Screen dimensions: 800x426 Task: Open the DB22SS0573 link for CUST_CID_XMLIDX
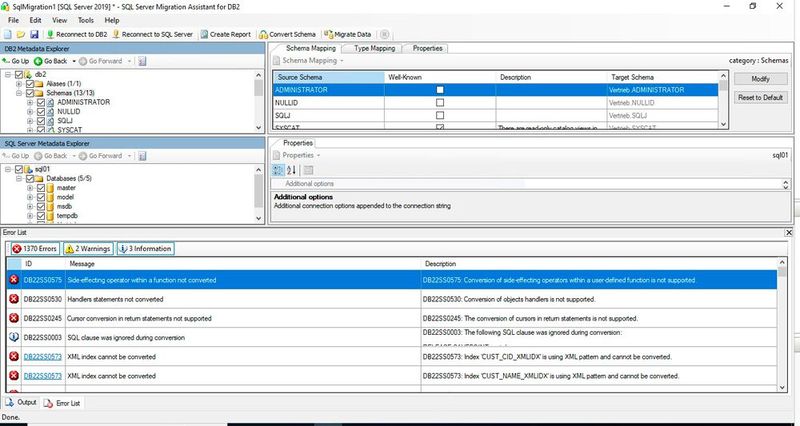(x=43, y=357)
